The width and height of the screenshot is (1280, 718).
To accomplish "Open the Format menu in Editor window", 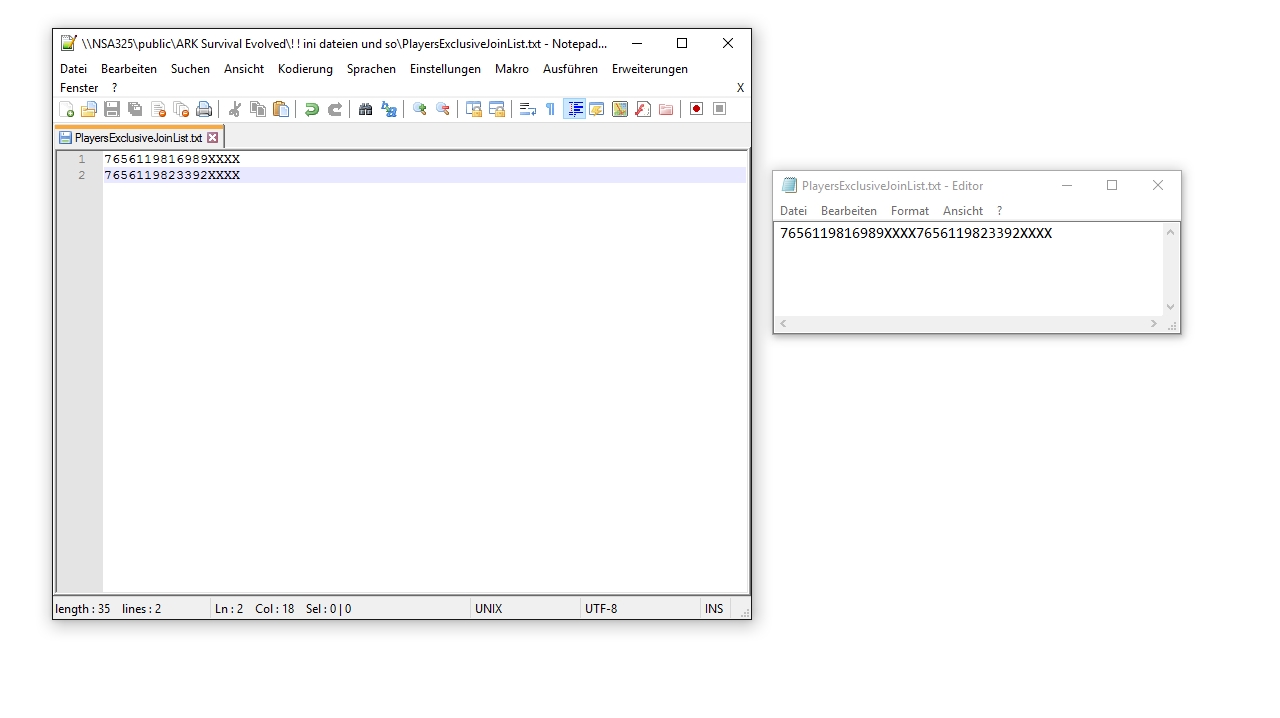I will pyautogui.click(x=910, y=211).
